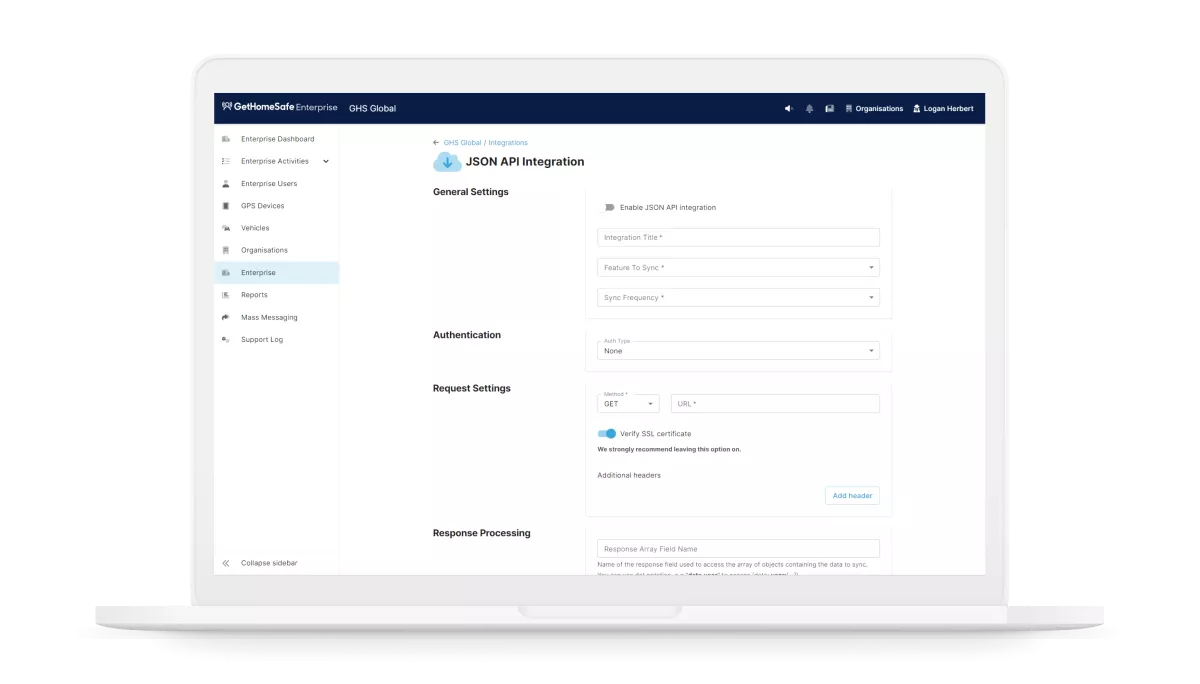Open the Auth Type dropdown
Image resolution: width=1200 pixels, height=684 pixels.
point(738,350)
